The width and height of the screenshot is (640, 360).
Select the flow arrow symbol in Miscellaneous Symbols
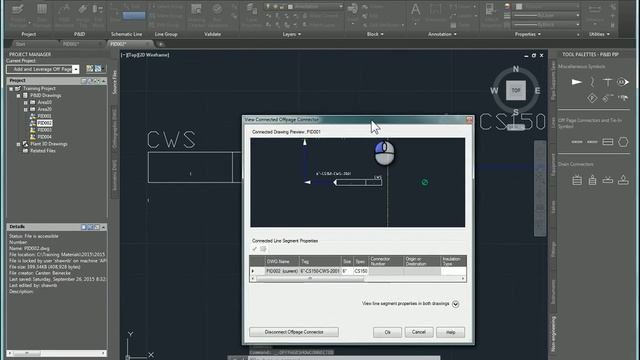tap(576, 82)
